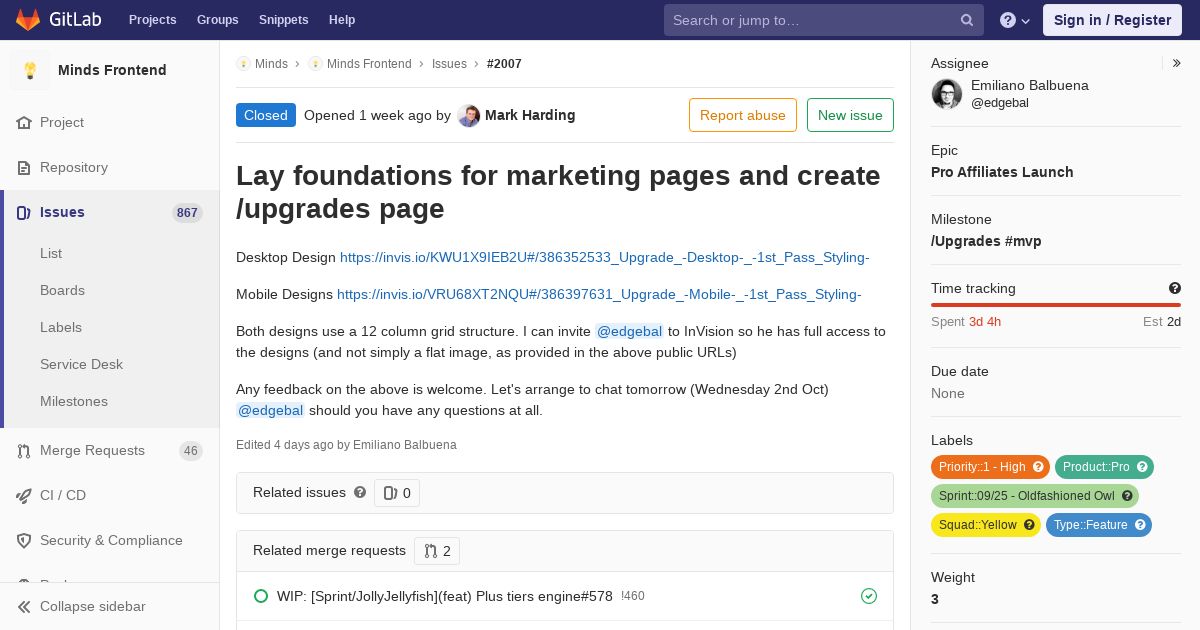Click the Minds Frontend project title in sidebar
Screen dimensions: 1200x630
[112, 70]
